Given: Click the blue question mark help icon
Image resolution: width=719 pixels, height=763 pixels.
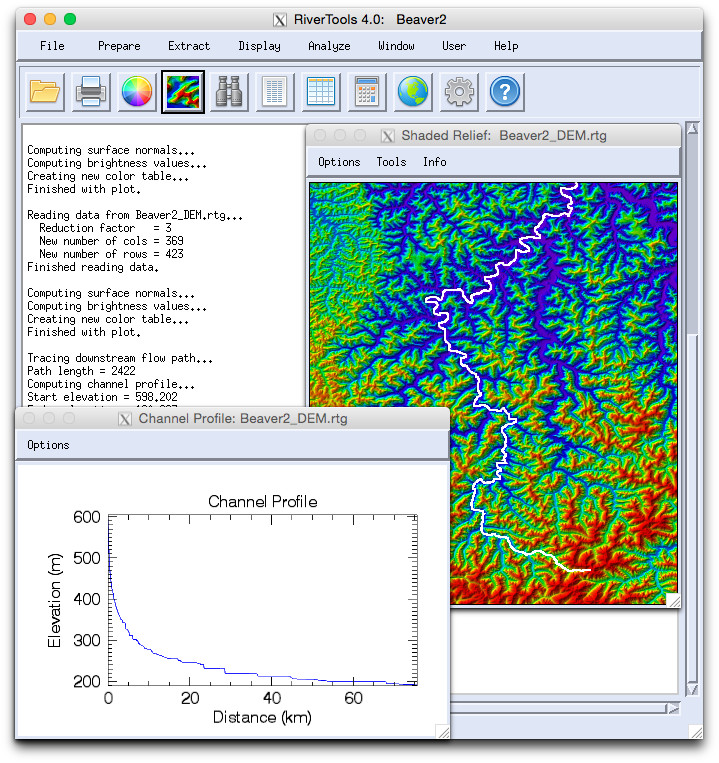Looking at the screenshot, I should tap(505, 93).
